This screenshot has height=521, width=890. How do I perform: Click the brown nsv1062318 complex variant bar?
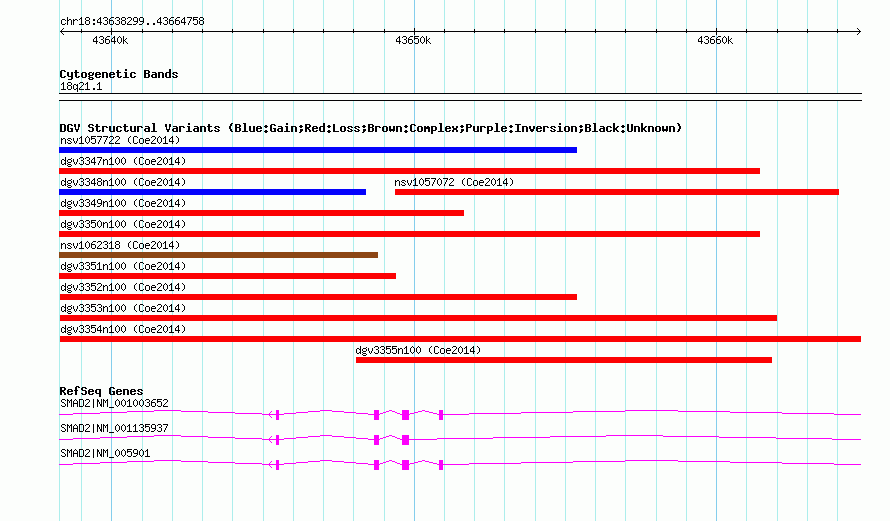(x=219, y=255)
